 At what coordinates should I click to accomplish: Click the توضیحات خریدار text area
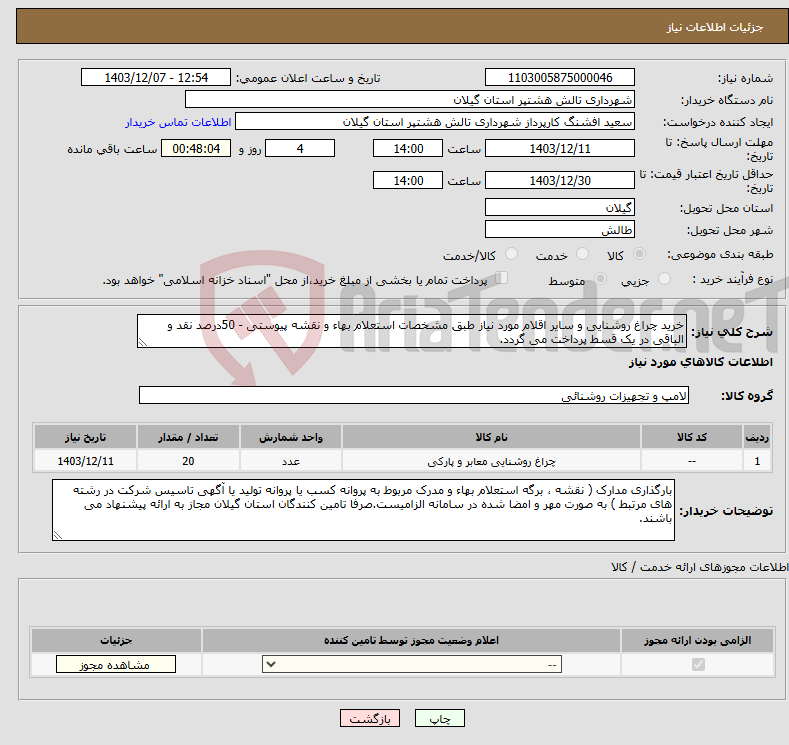click(x=364, y=510)
